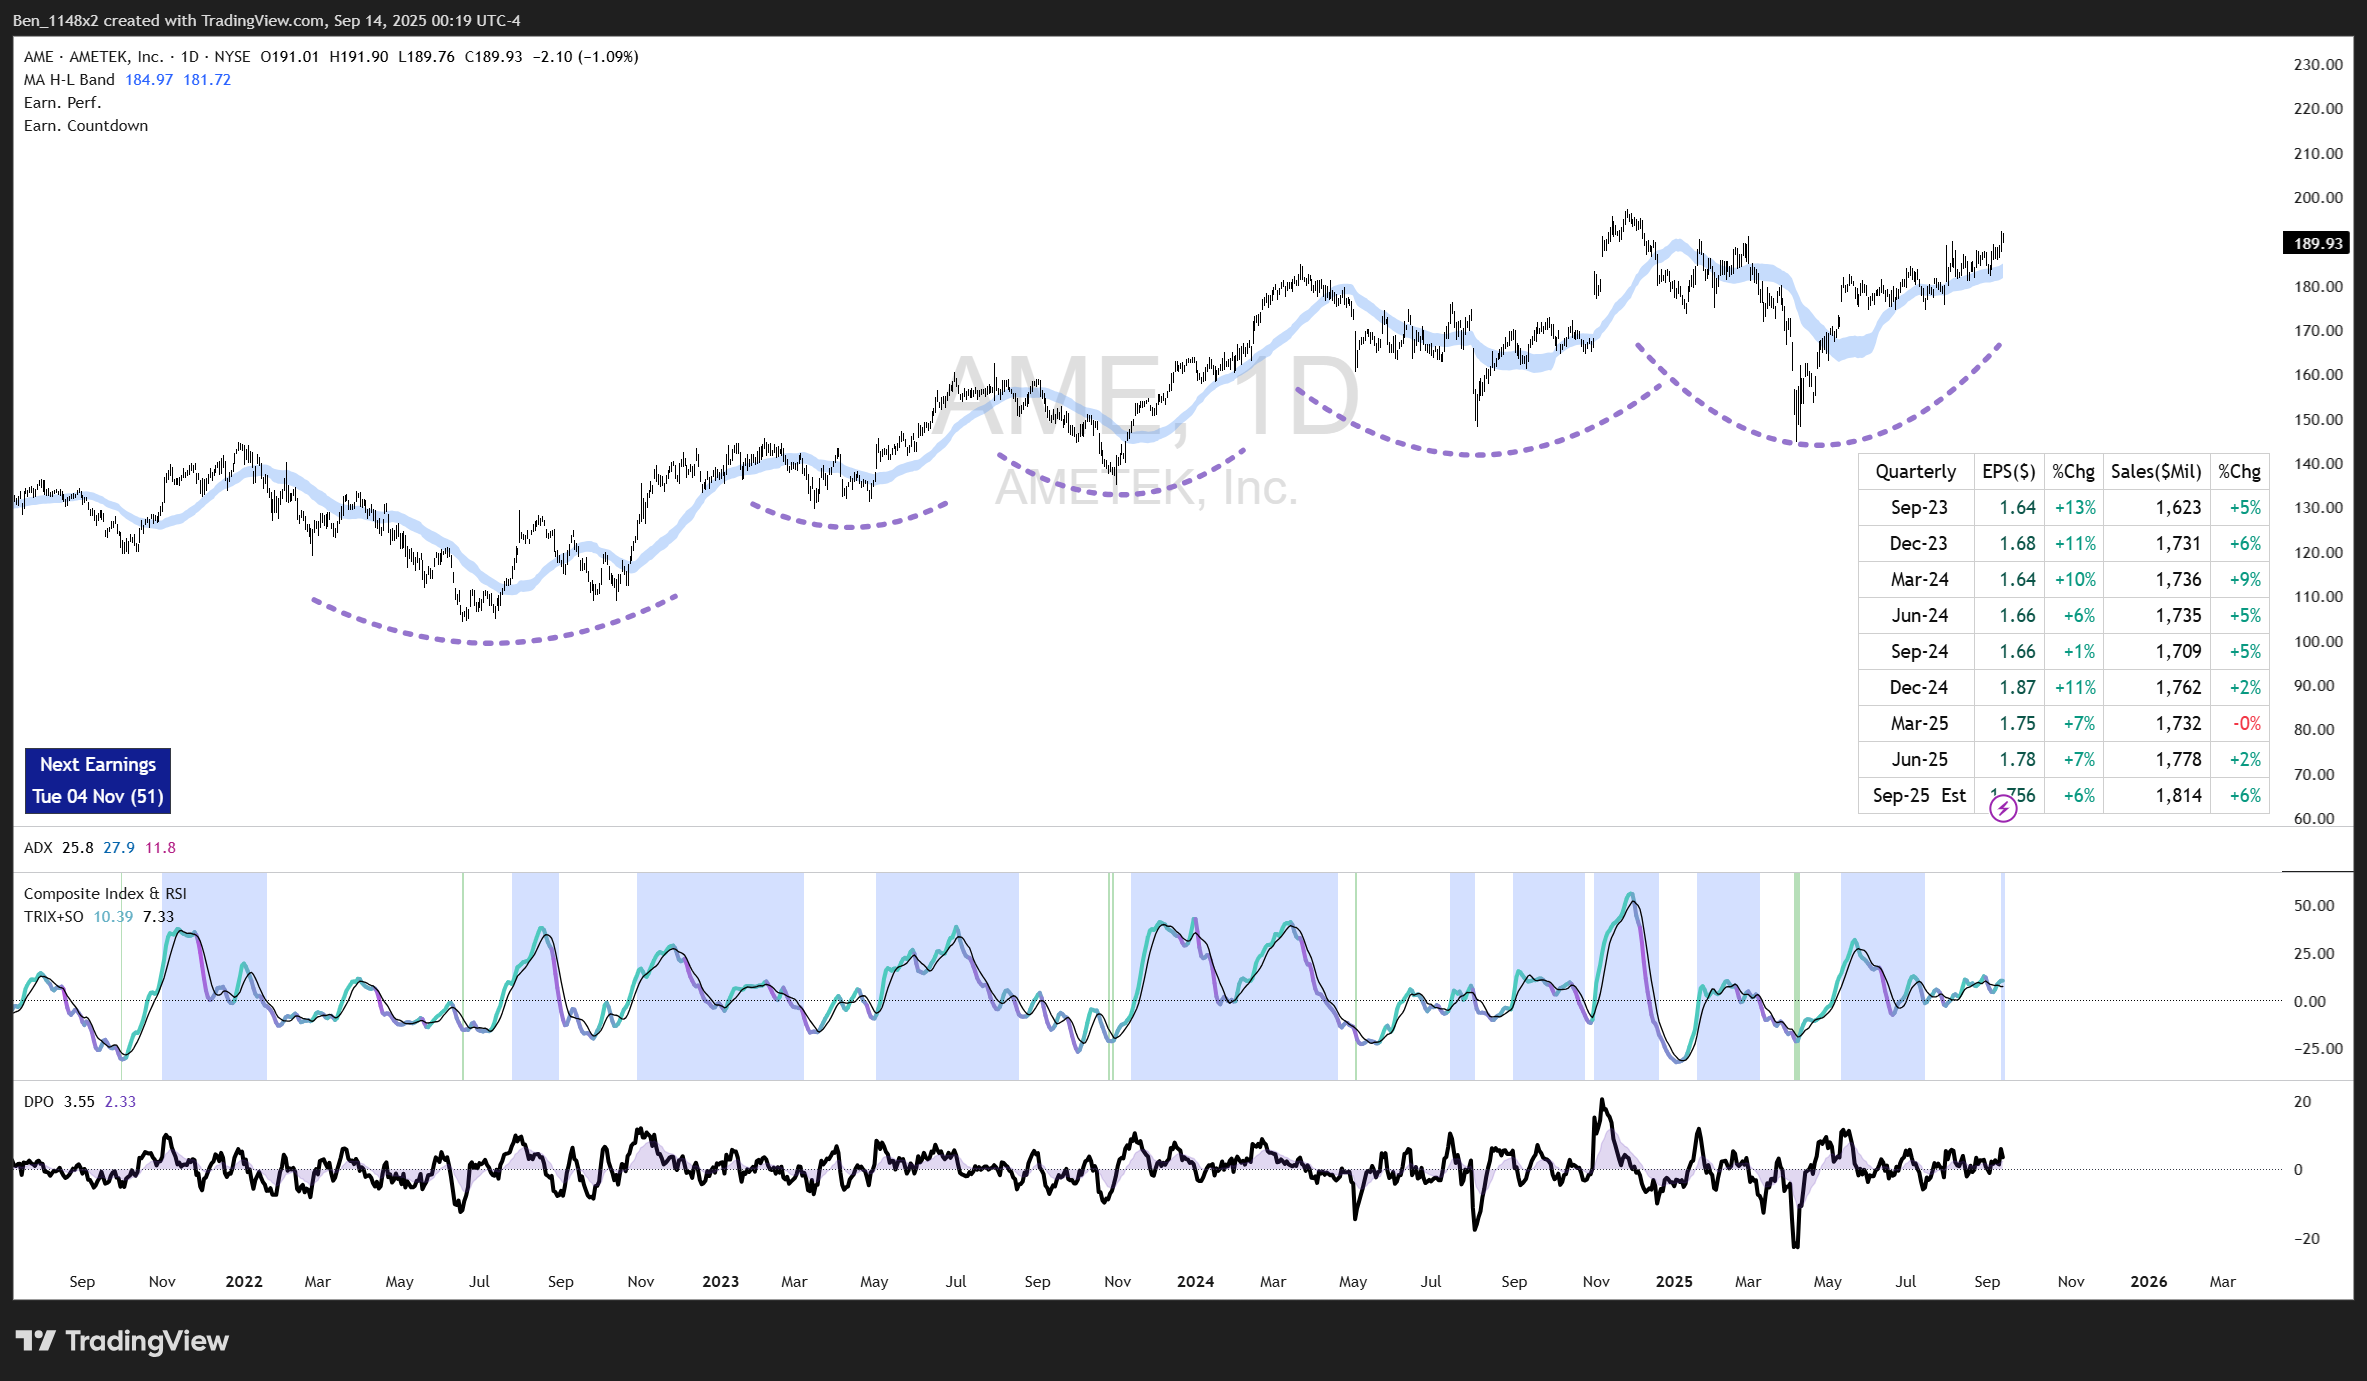
Task: Select the Earn. Perf. indicator legend
Action: point(62,103)
